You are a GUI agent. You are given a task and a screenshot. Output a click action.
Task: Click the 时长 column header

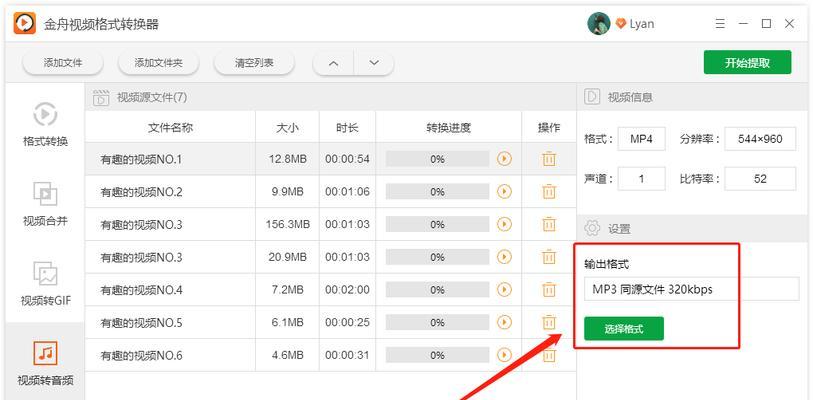[x=347, y=128]
